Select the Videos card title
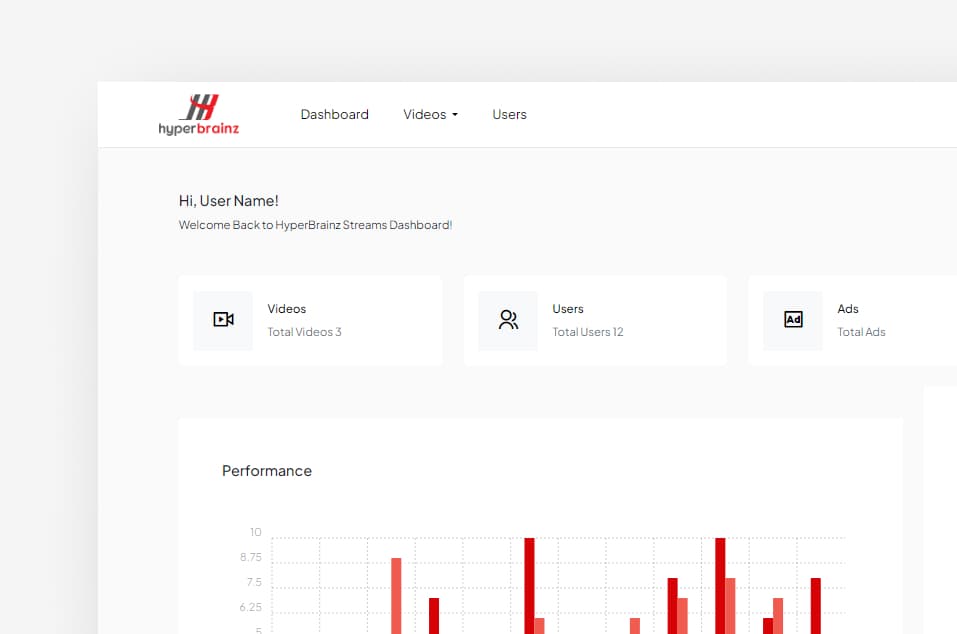 (287, 309)
